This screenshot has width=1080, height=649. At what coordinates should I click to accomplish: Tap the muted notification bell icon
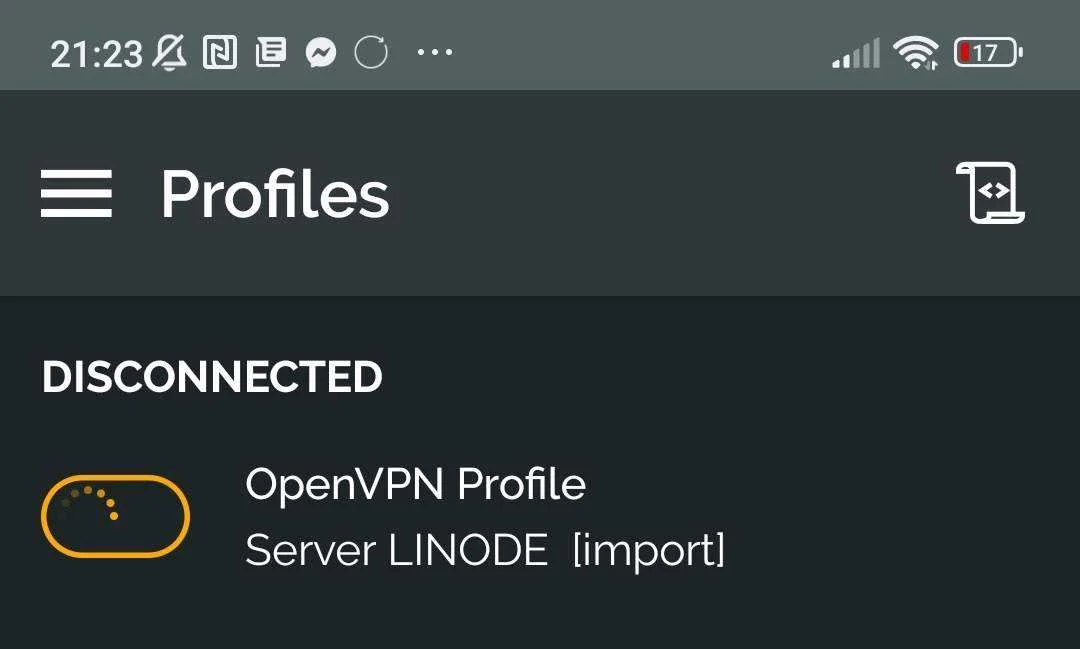(169, 52)
